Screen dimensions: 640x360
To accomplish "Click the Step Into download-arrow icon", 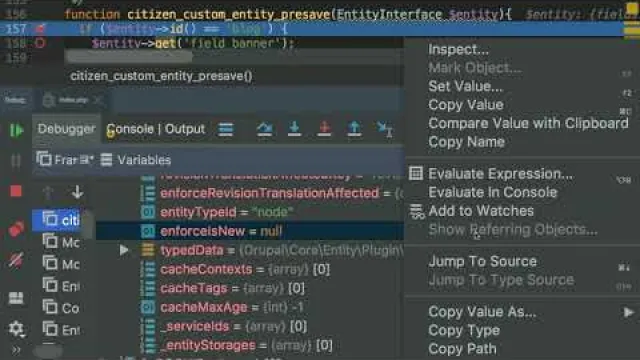I will click(294, 129).
